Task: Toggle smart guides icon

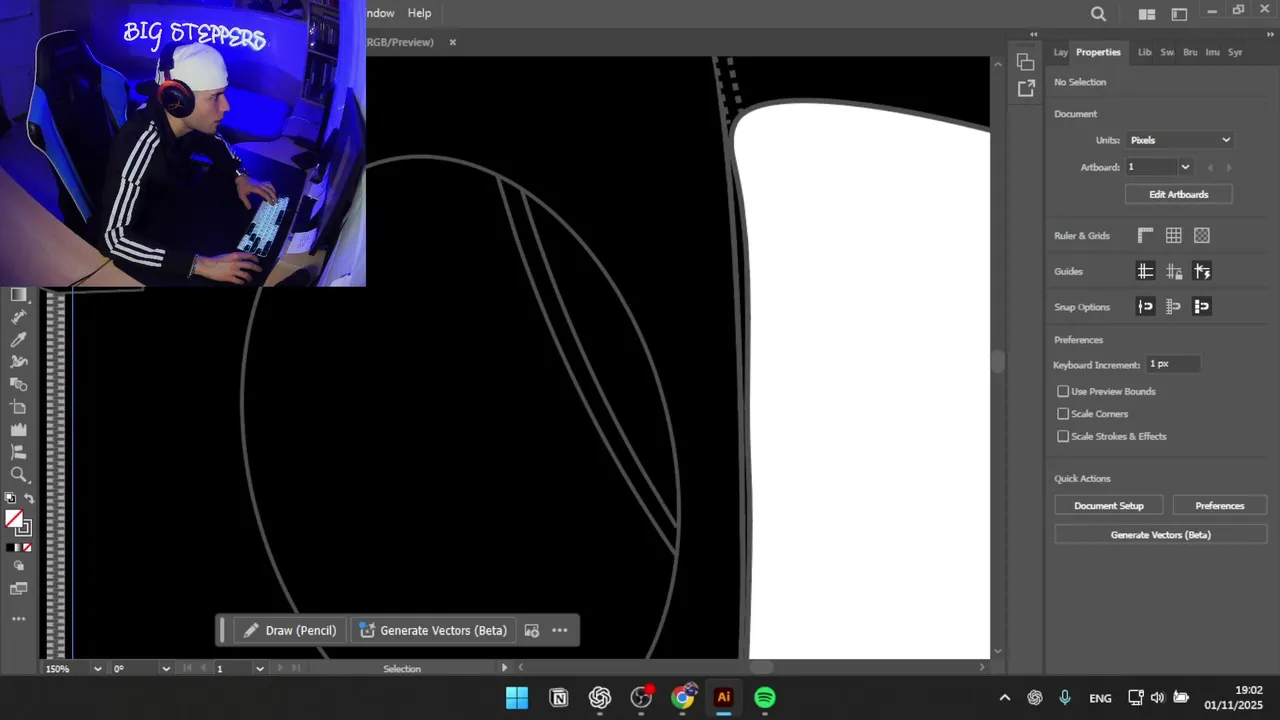Action: 1202,271
